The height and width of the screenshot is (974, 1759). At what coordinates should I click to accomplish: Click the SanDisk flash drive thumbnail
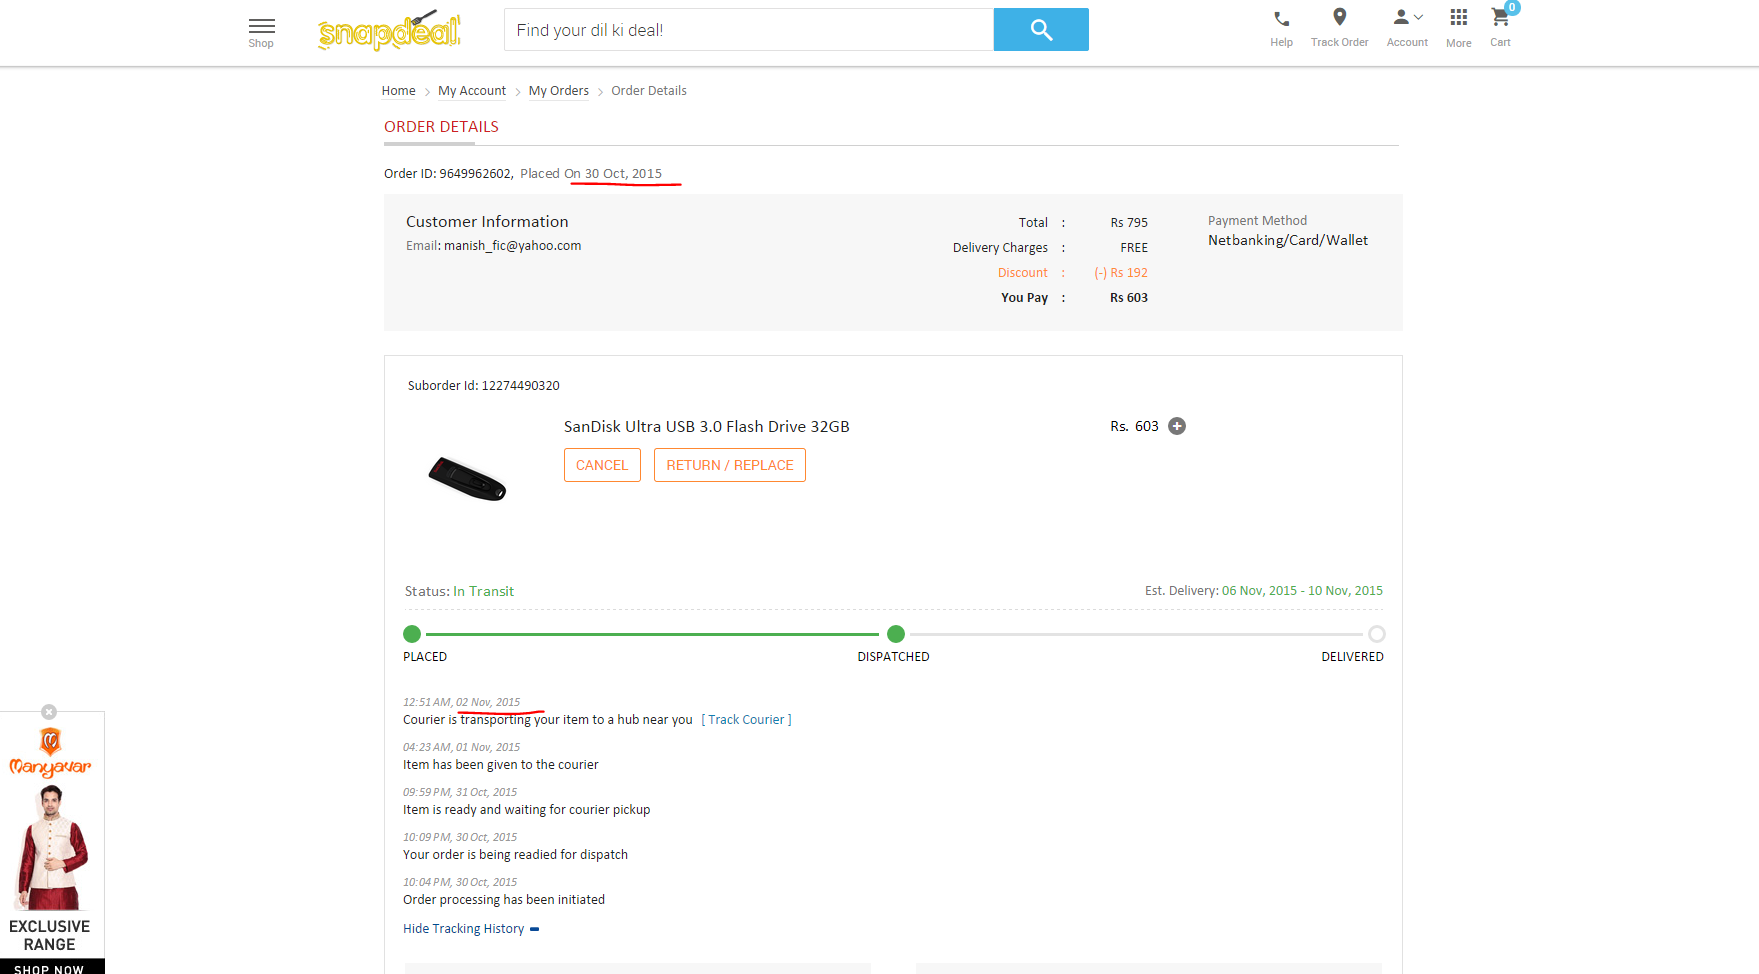tap(467, 478)
